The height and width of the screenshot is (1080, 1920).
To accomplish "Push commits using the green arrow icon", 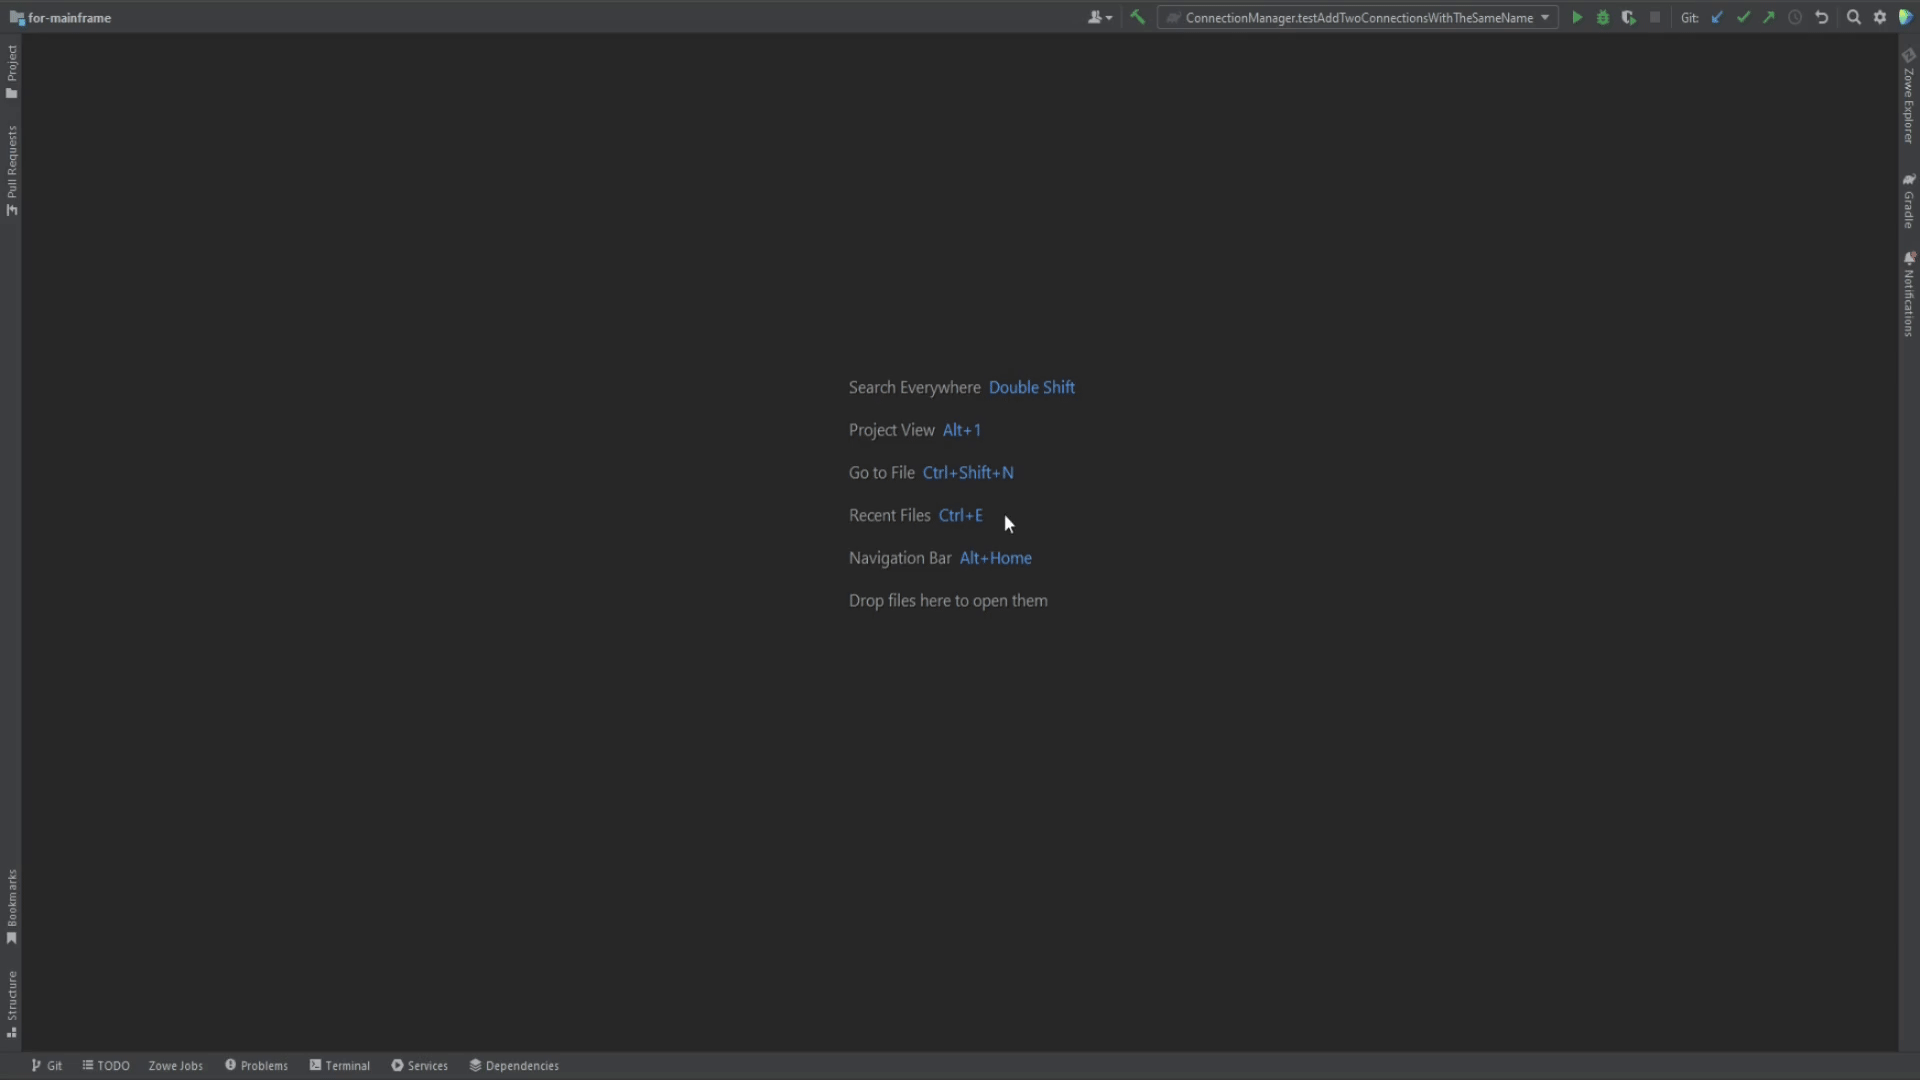I will pos(1770,17).
